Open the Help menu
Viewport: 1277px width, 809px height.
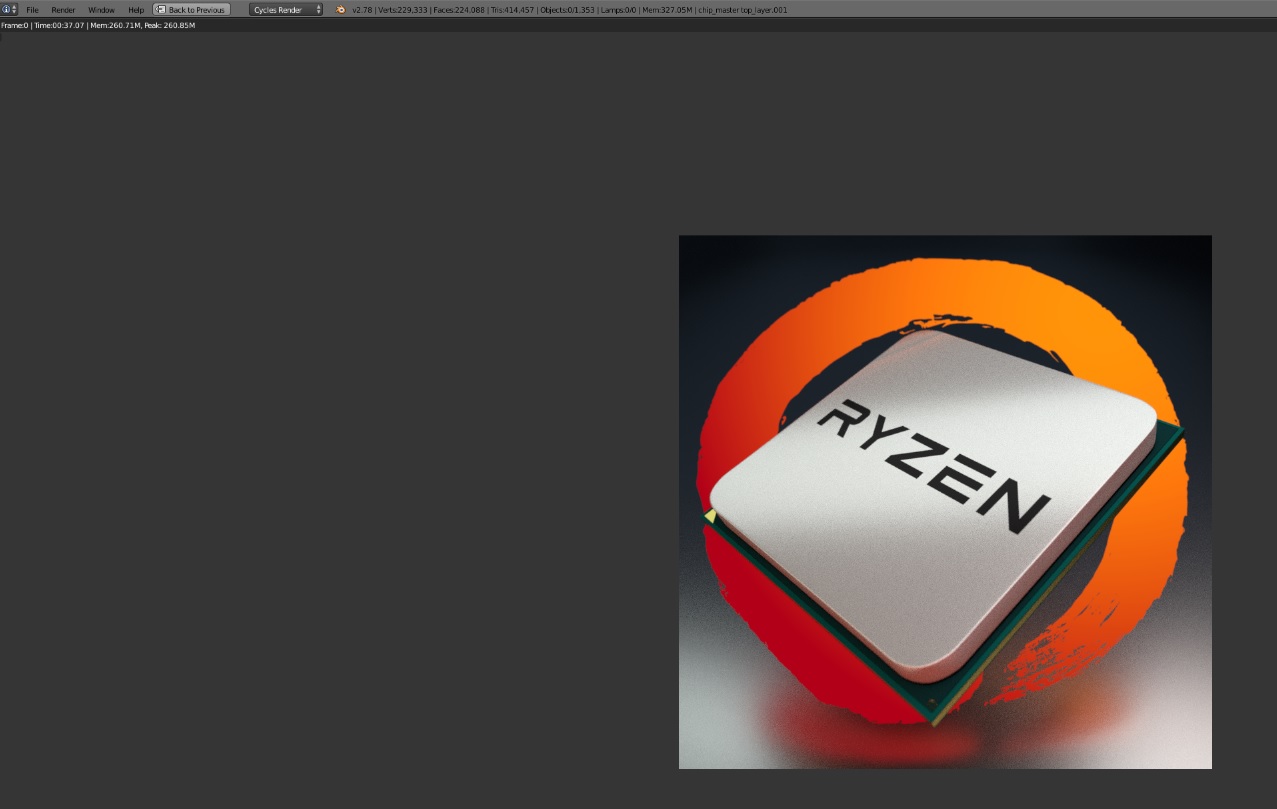(136, 10)
